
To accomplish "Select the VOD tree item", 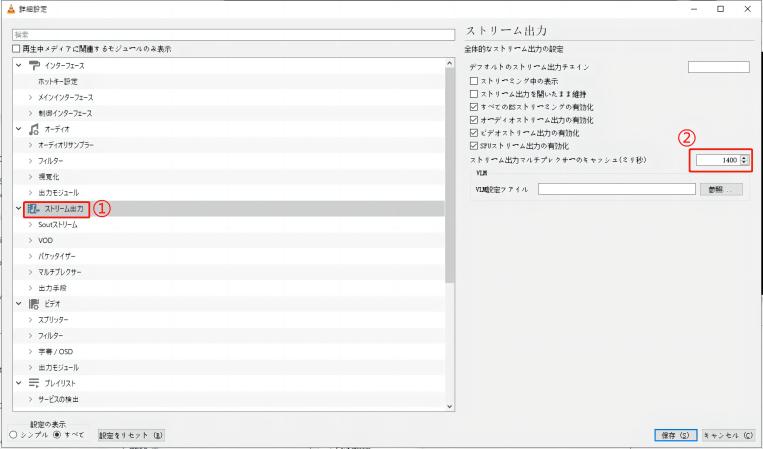I will click(46, 241).
